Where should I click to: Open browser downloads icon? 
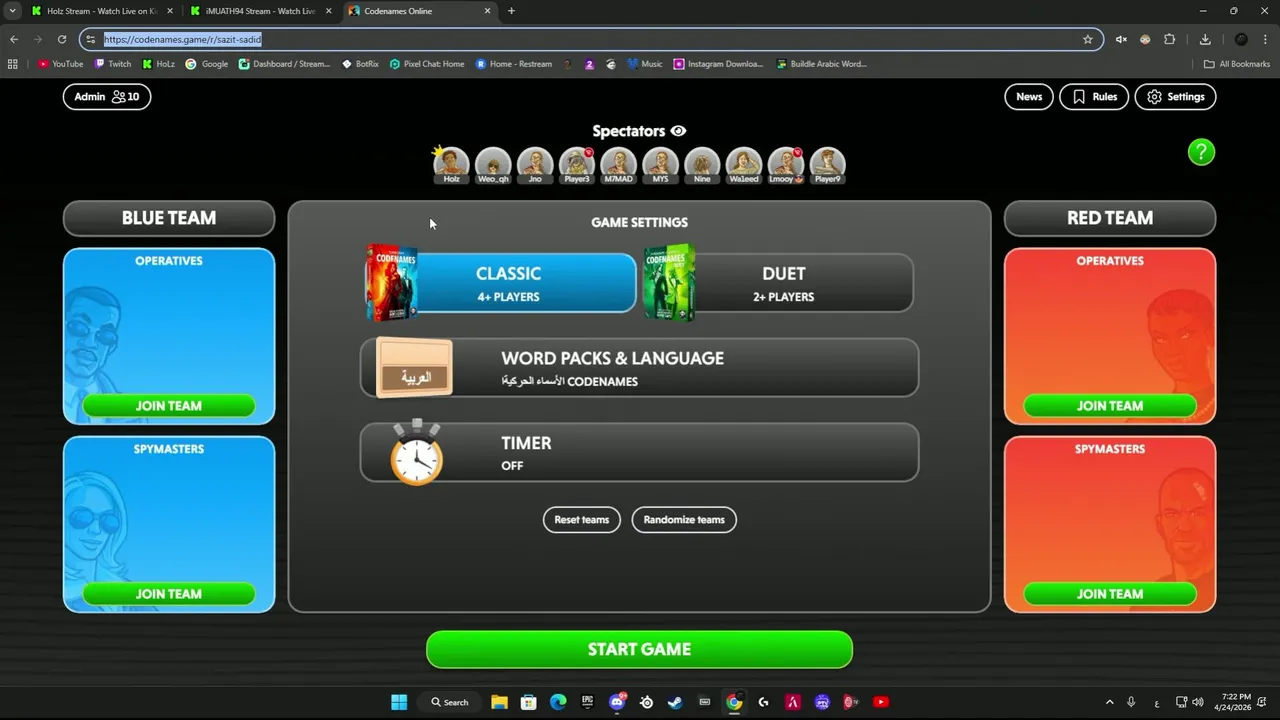(x=1205, y=39)
